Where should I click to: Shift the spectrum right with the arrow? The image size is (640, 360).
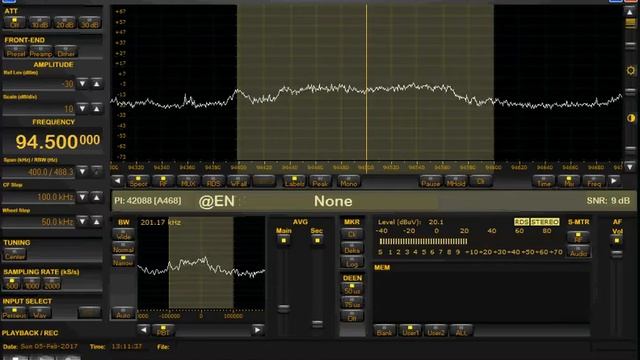pos(614,181)
